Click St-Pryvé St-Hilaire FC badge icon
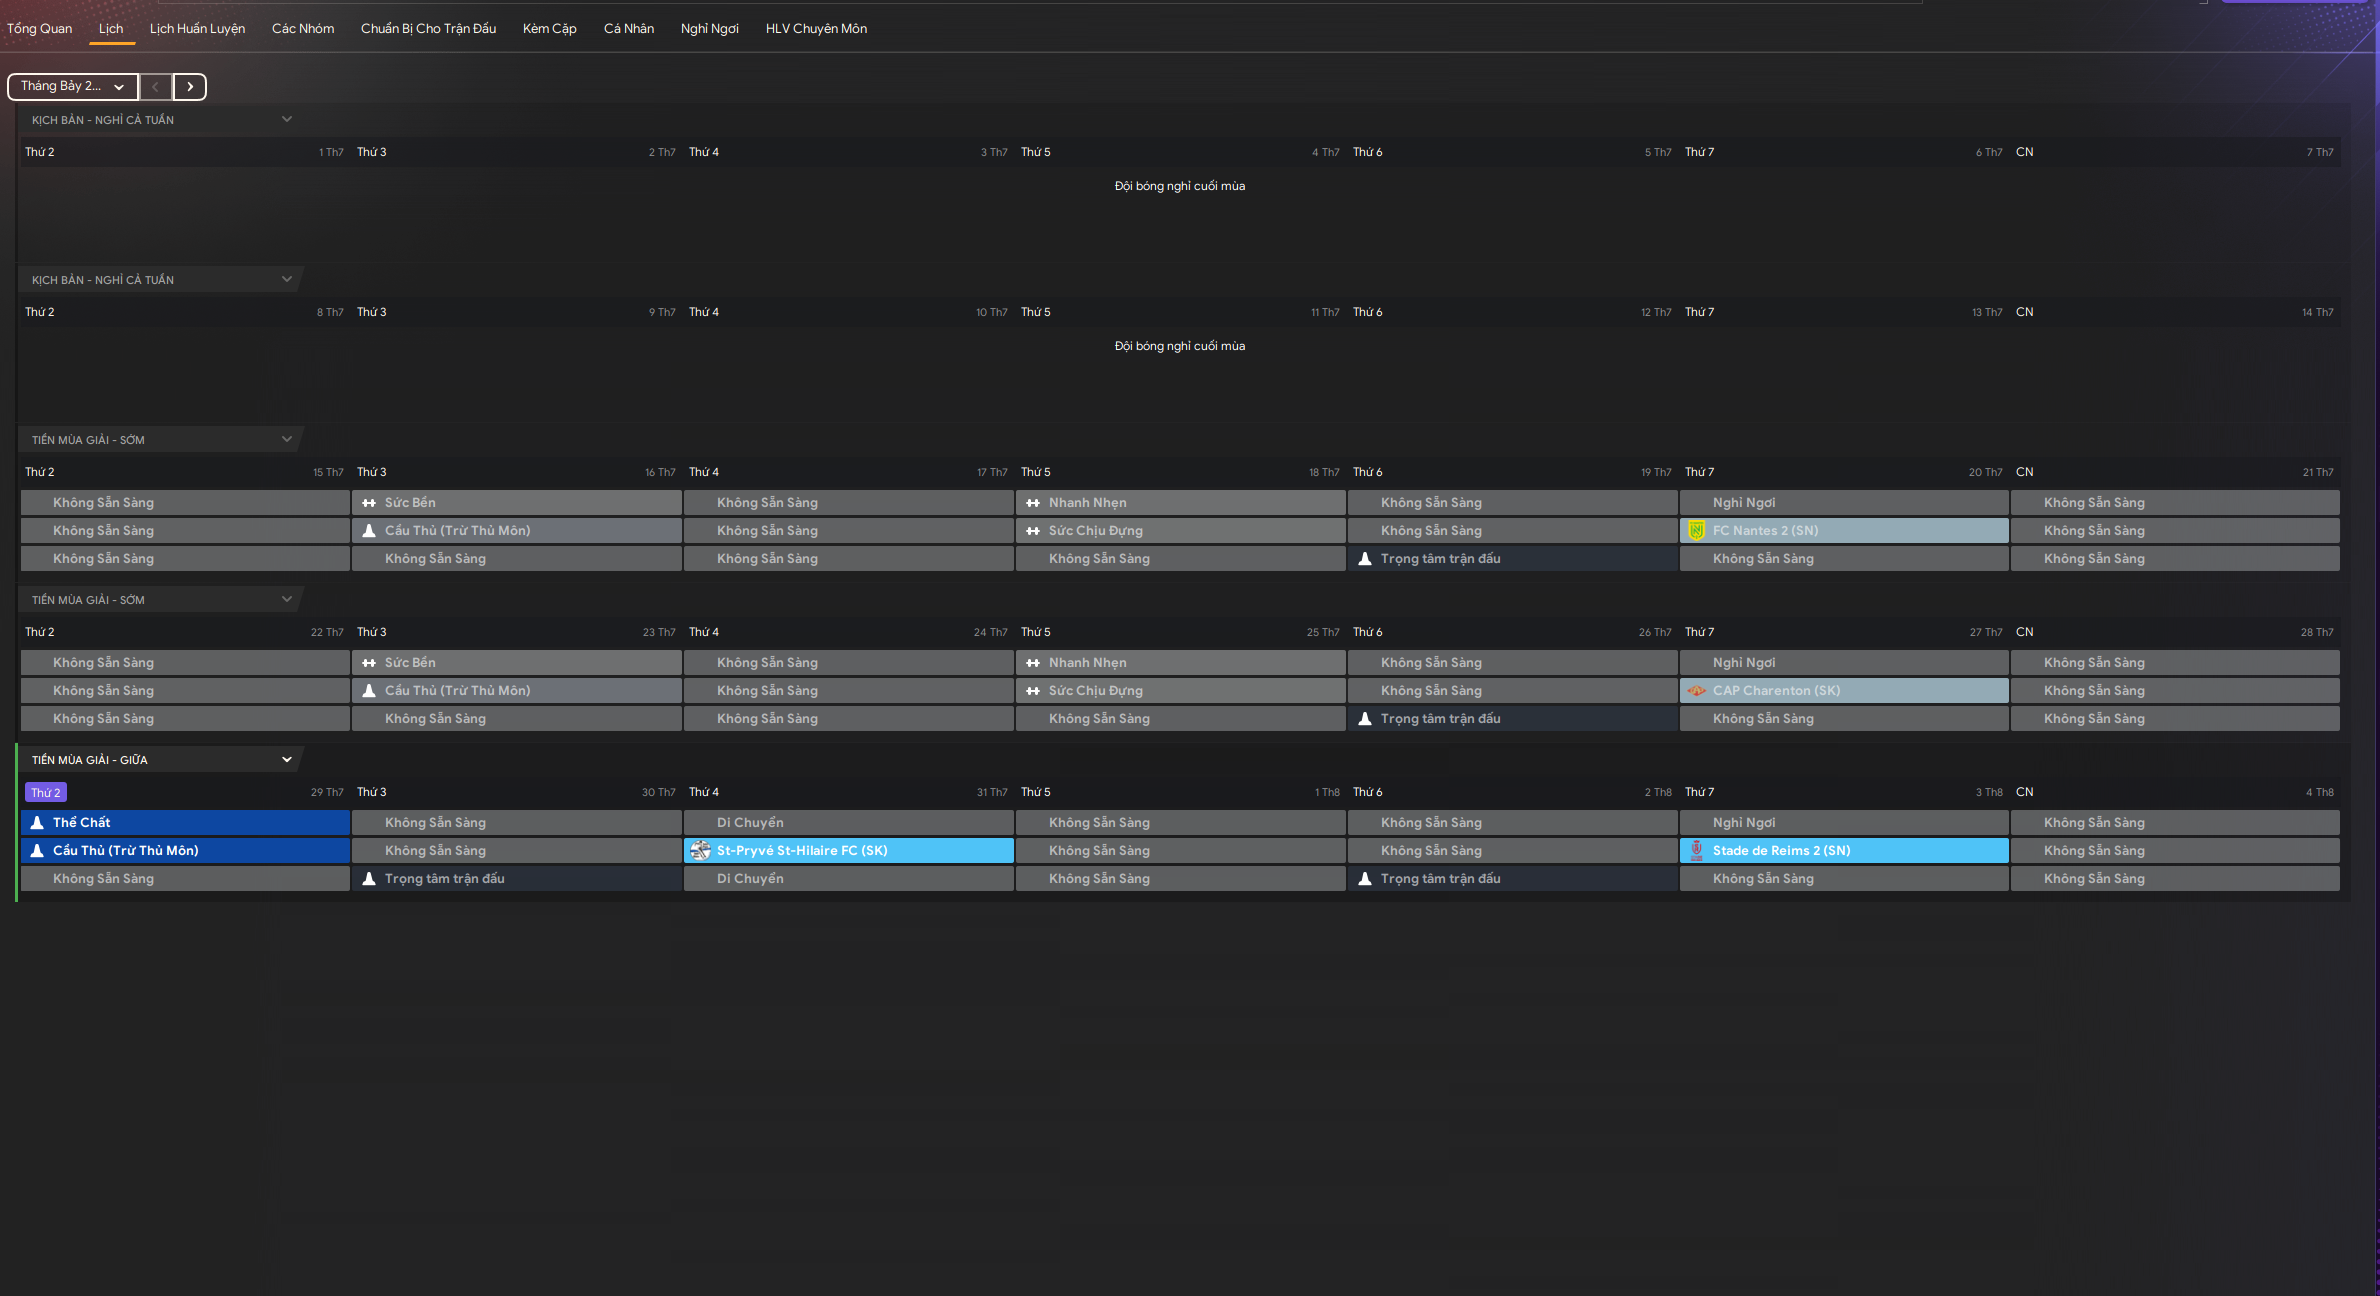The image size is (2380, 1296). [700, 851]
